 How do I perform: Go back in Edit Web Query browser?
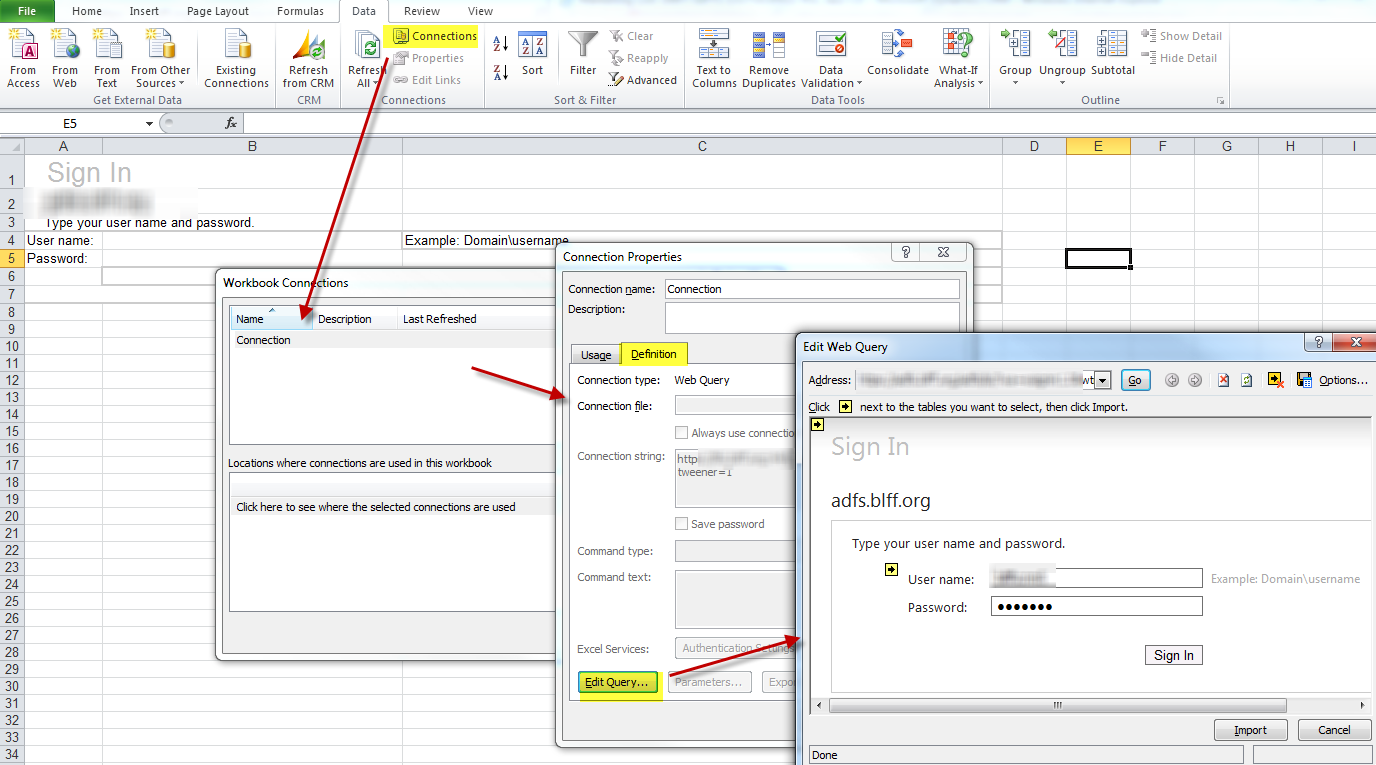1172,380
